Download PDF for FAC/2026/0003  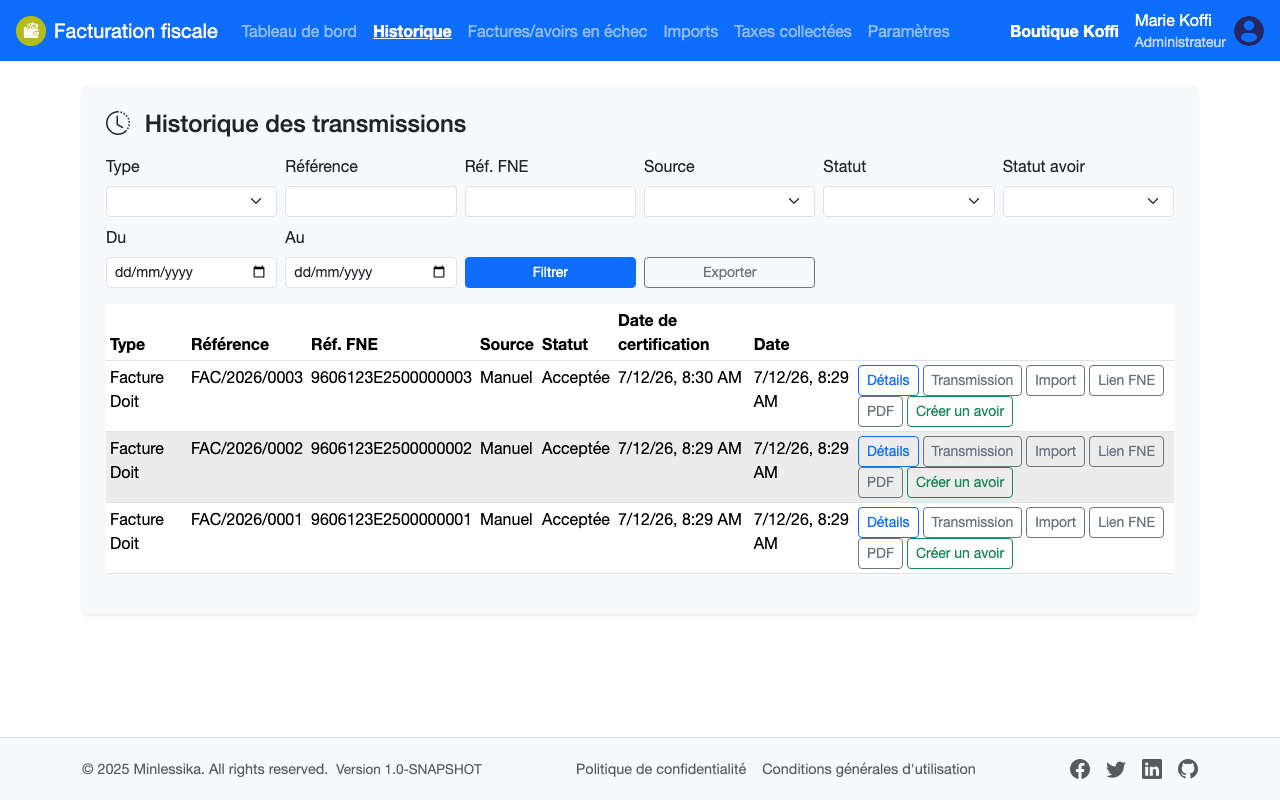[880, 411]
